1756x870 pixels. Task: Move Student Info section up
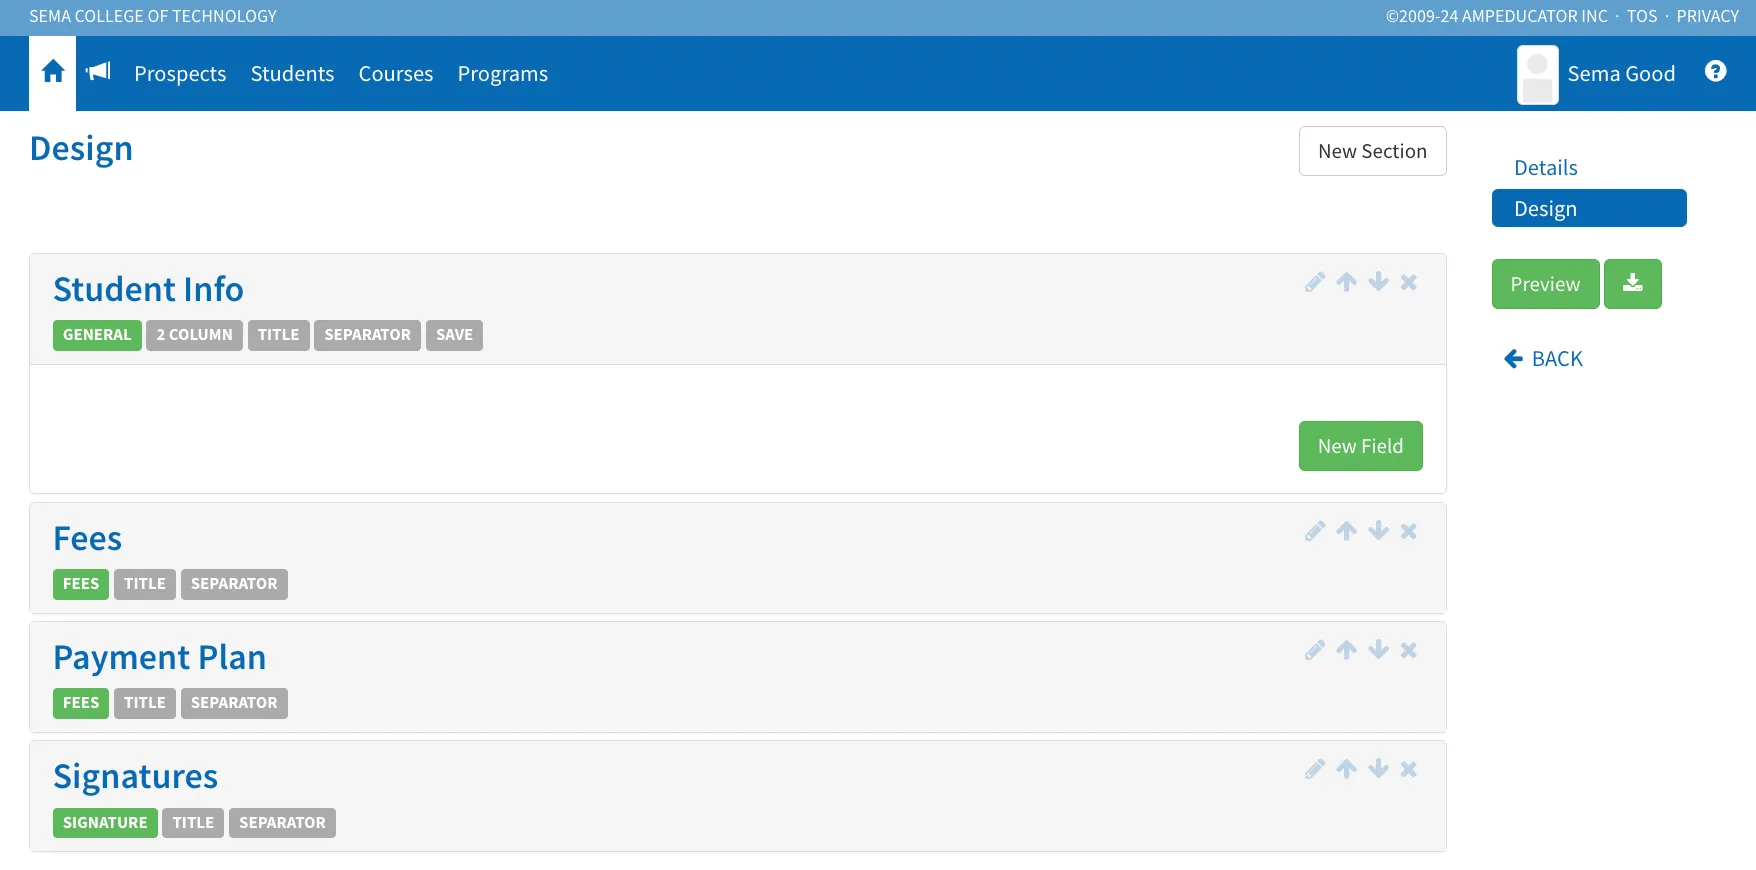[x=1346, y=282]
